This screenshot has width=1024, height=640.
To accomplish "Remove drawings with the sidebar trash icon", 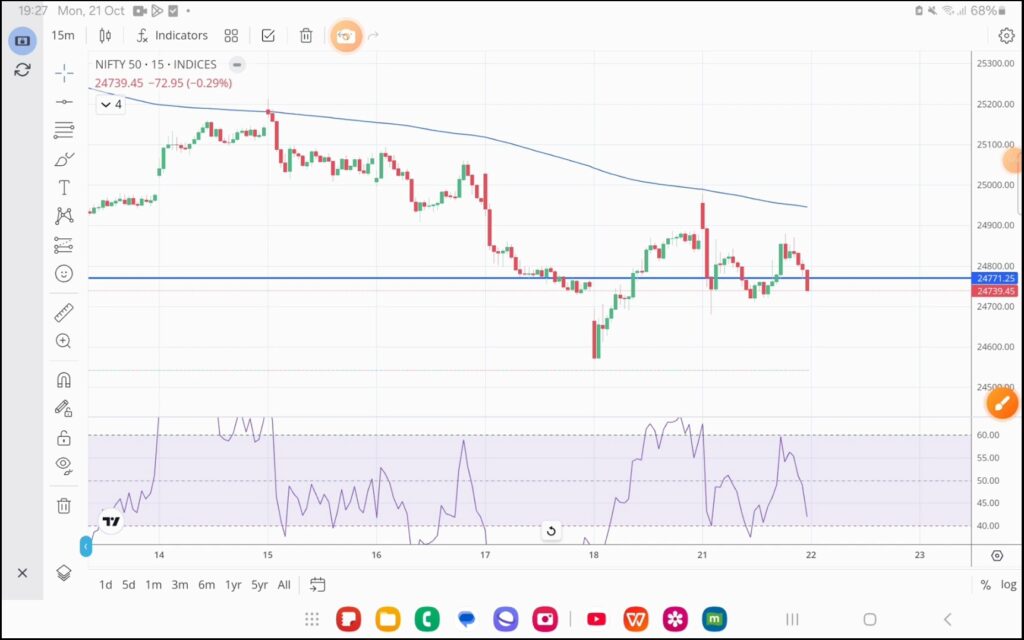I will 64,505.
